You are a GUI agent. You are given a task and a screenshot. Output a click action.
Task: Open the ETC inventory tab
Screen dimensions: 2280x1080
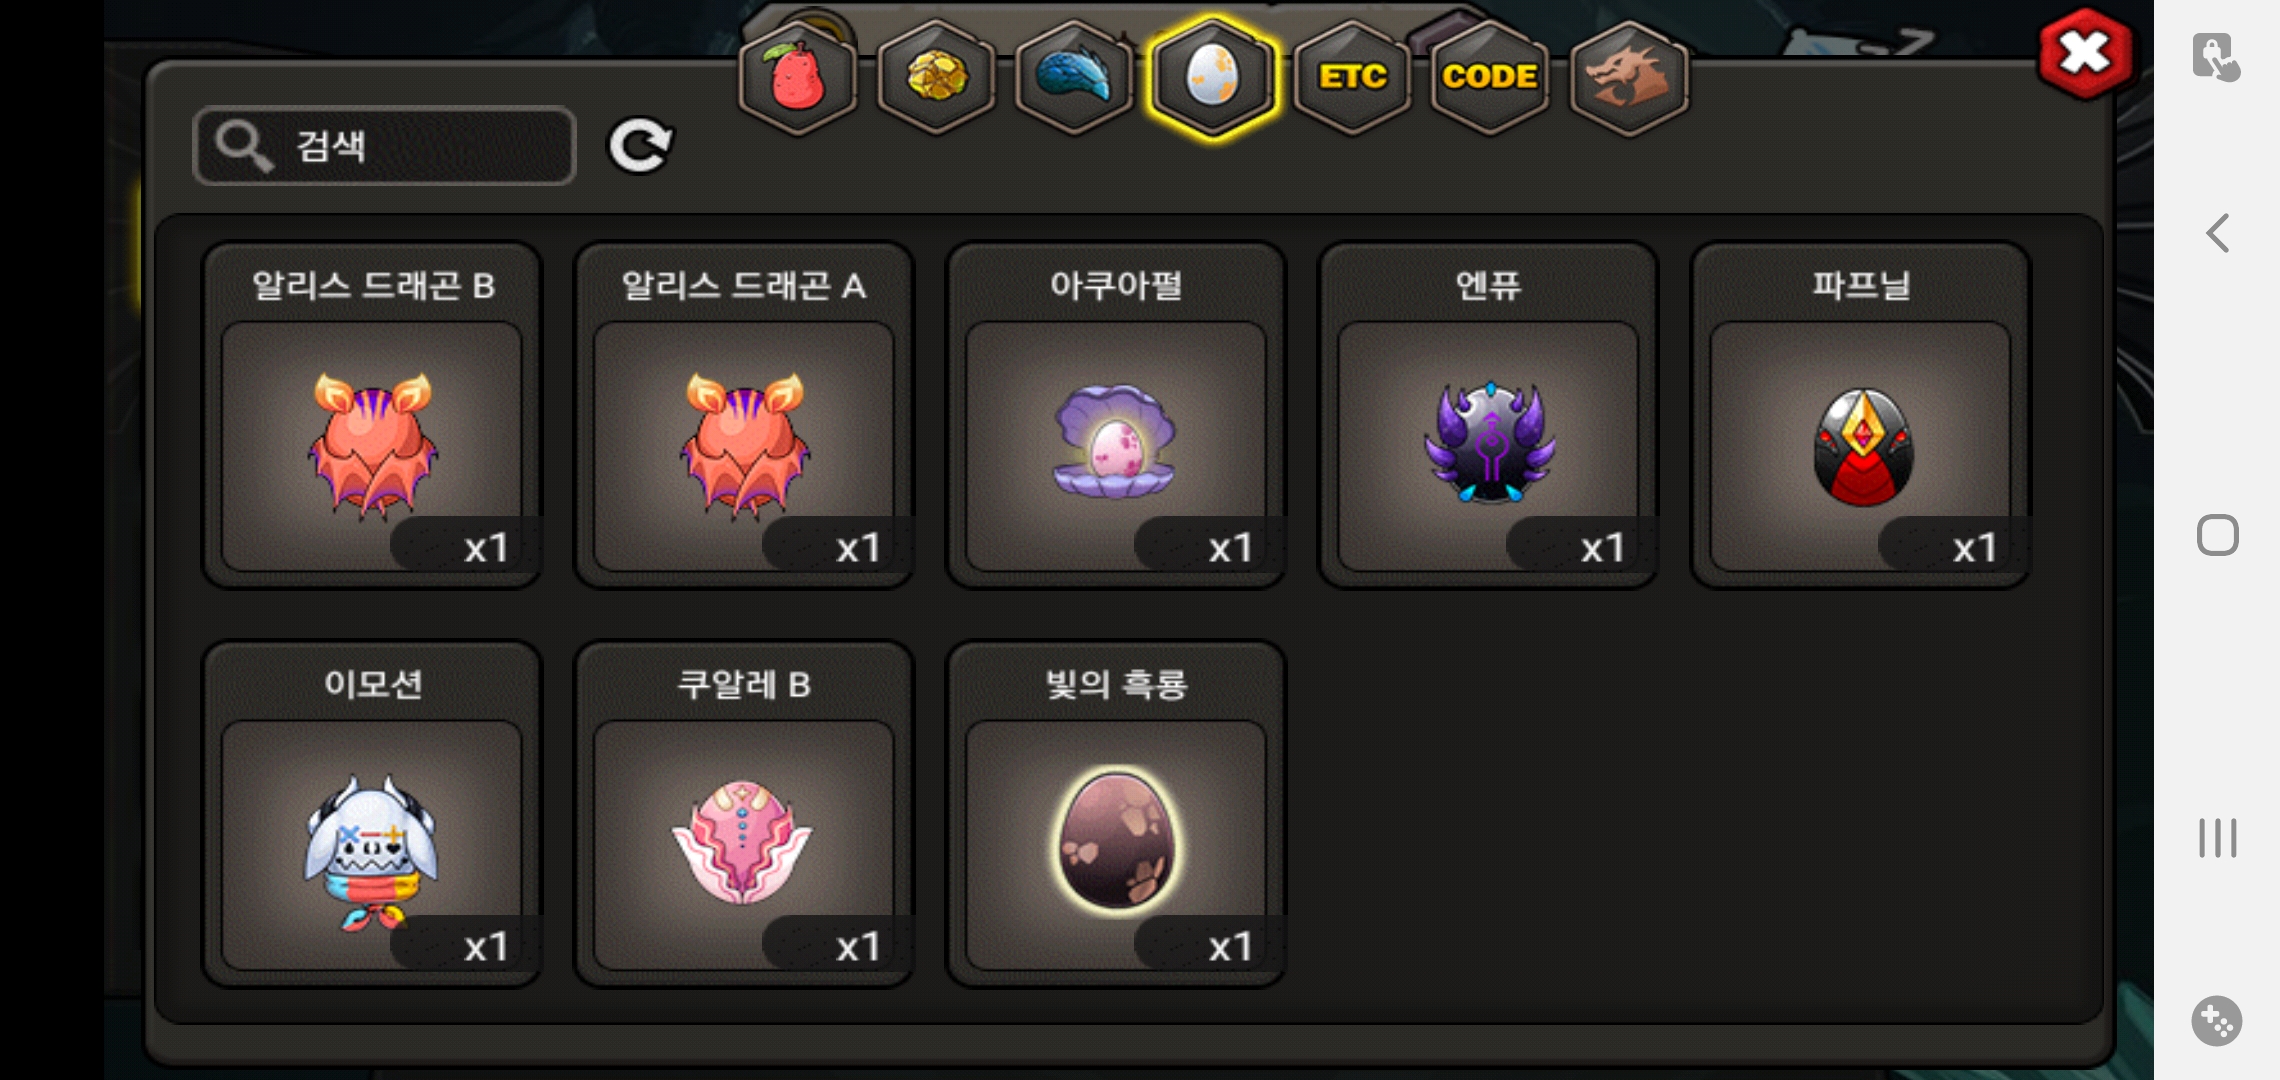pos(1352,77)
